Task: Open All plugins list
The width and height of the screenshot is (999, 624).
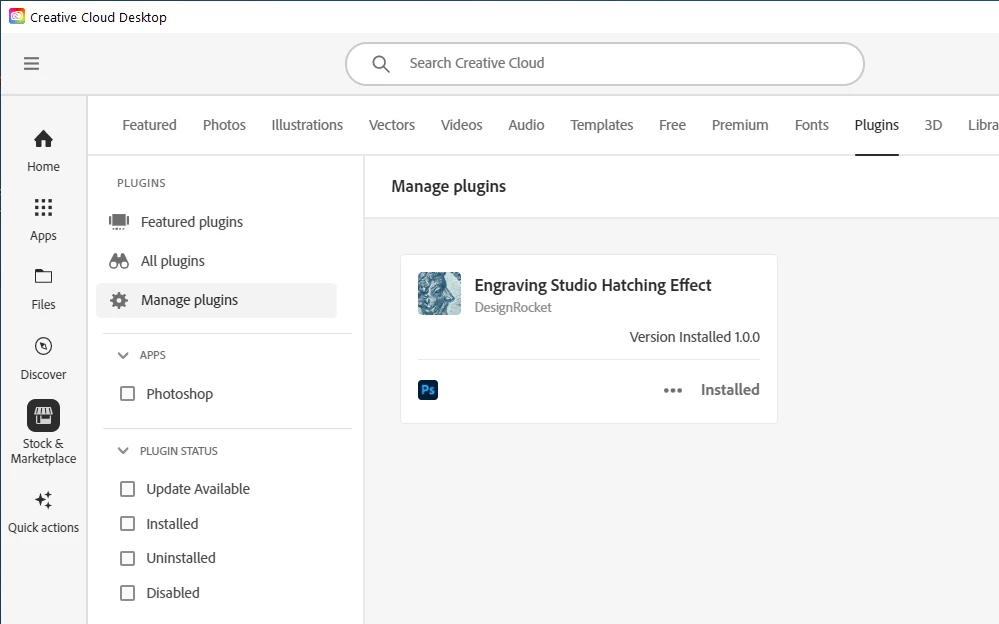Action: pyautogui.click(x=172, y=261)
